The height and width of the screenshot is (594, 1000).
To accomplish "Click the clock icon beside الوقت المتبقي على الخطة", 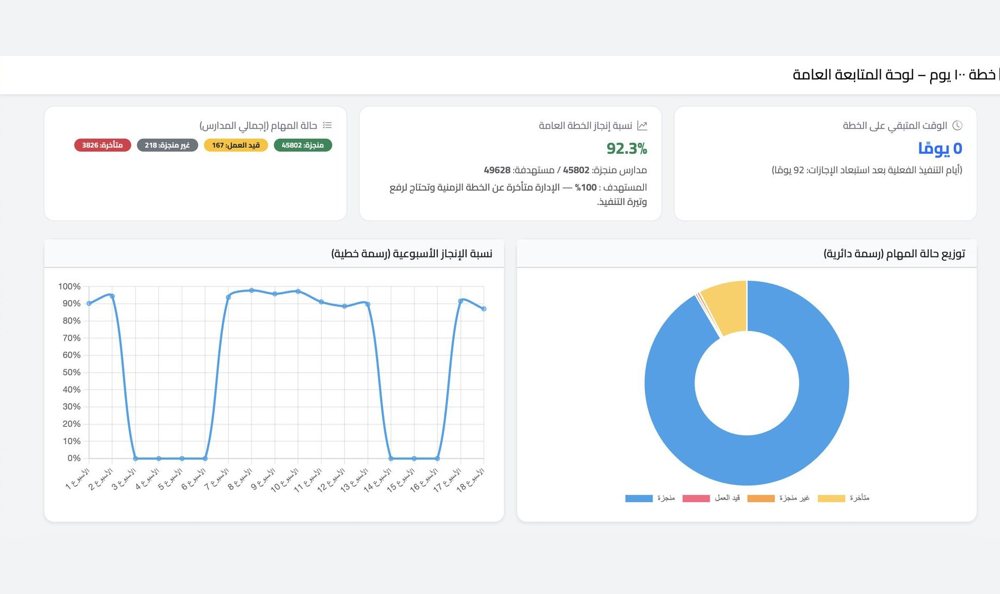I will [x=957, y=126].
